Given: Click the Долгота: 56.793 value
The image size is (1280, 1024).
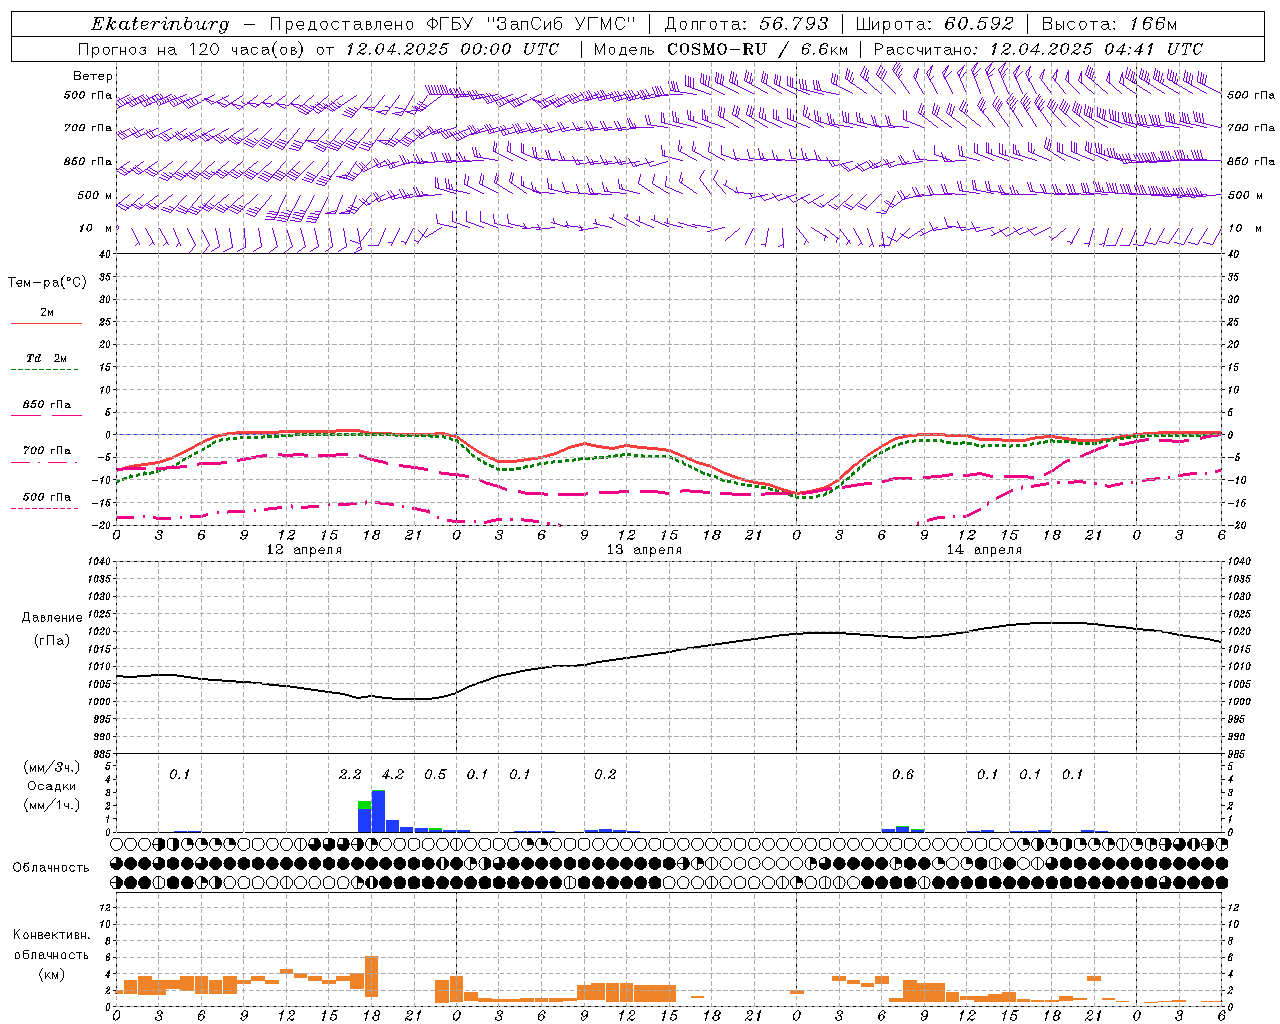Looking at the screenshot, I should [746, 24].
